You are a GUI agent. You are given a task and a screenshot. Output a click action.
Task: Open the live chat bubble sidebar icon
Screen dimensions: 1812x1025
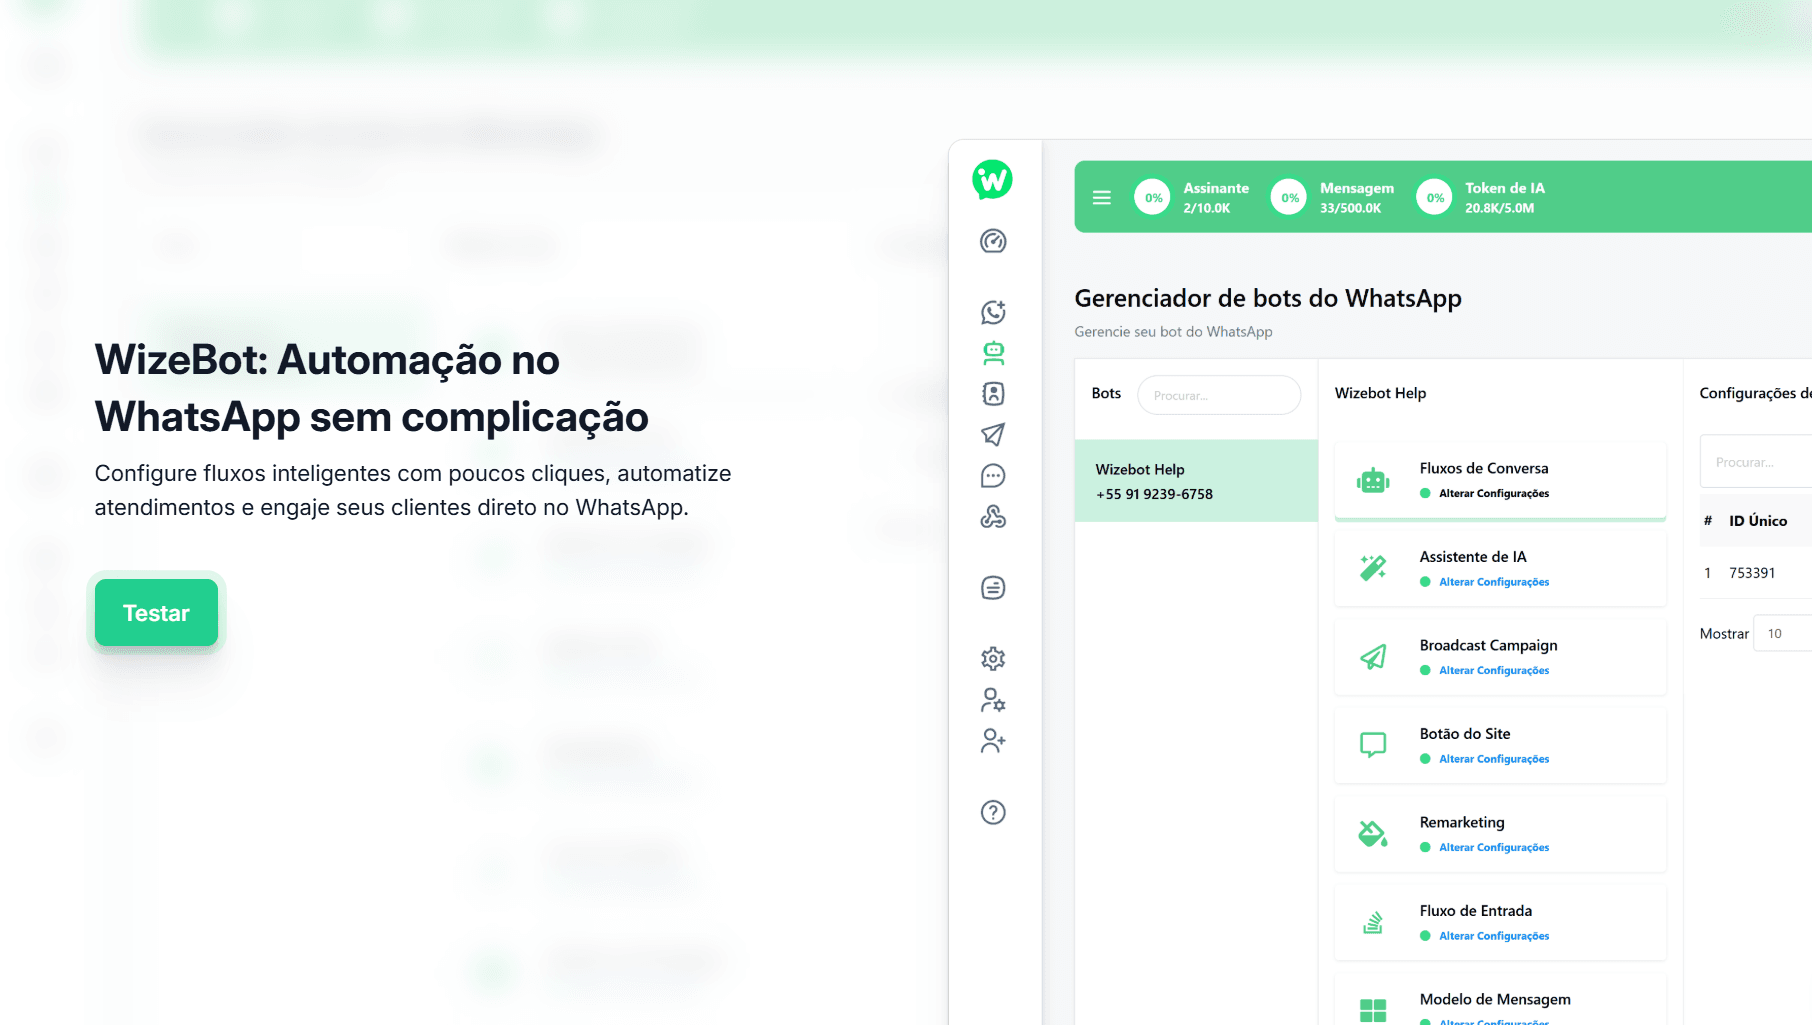click(993, 476)
